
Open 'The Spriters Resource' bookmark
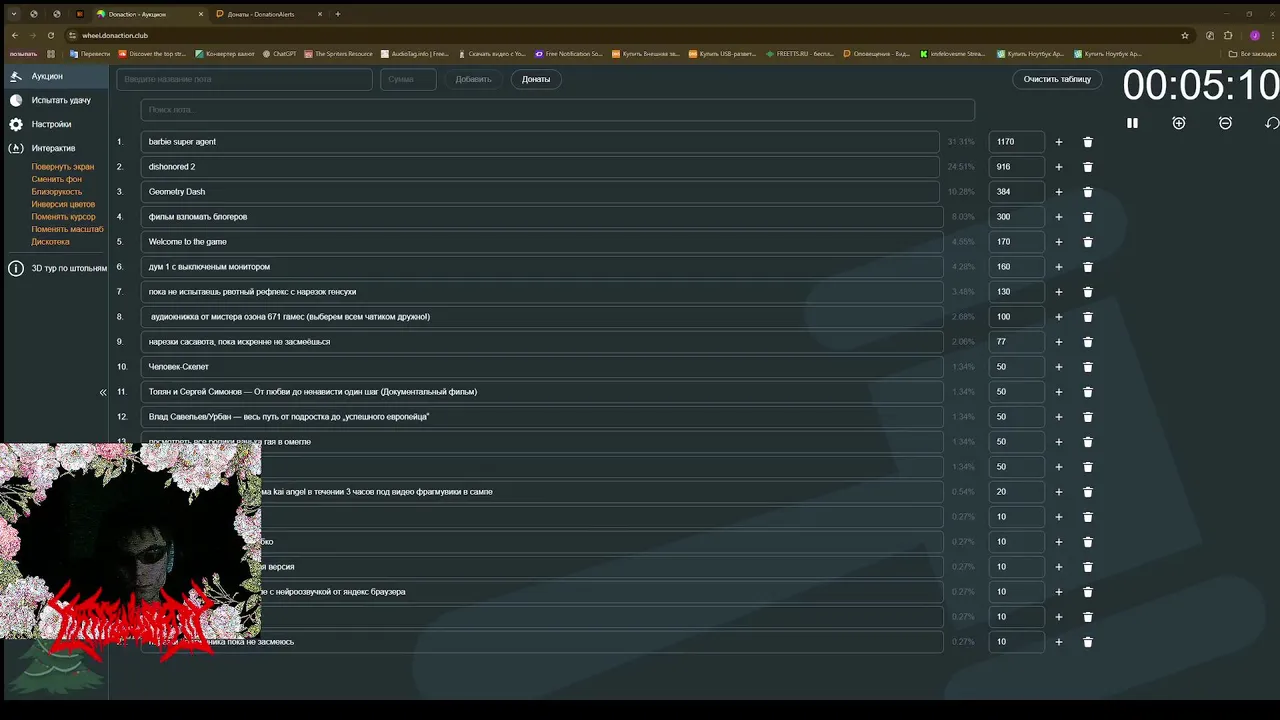tap(338, 54)
